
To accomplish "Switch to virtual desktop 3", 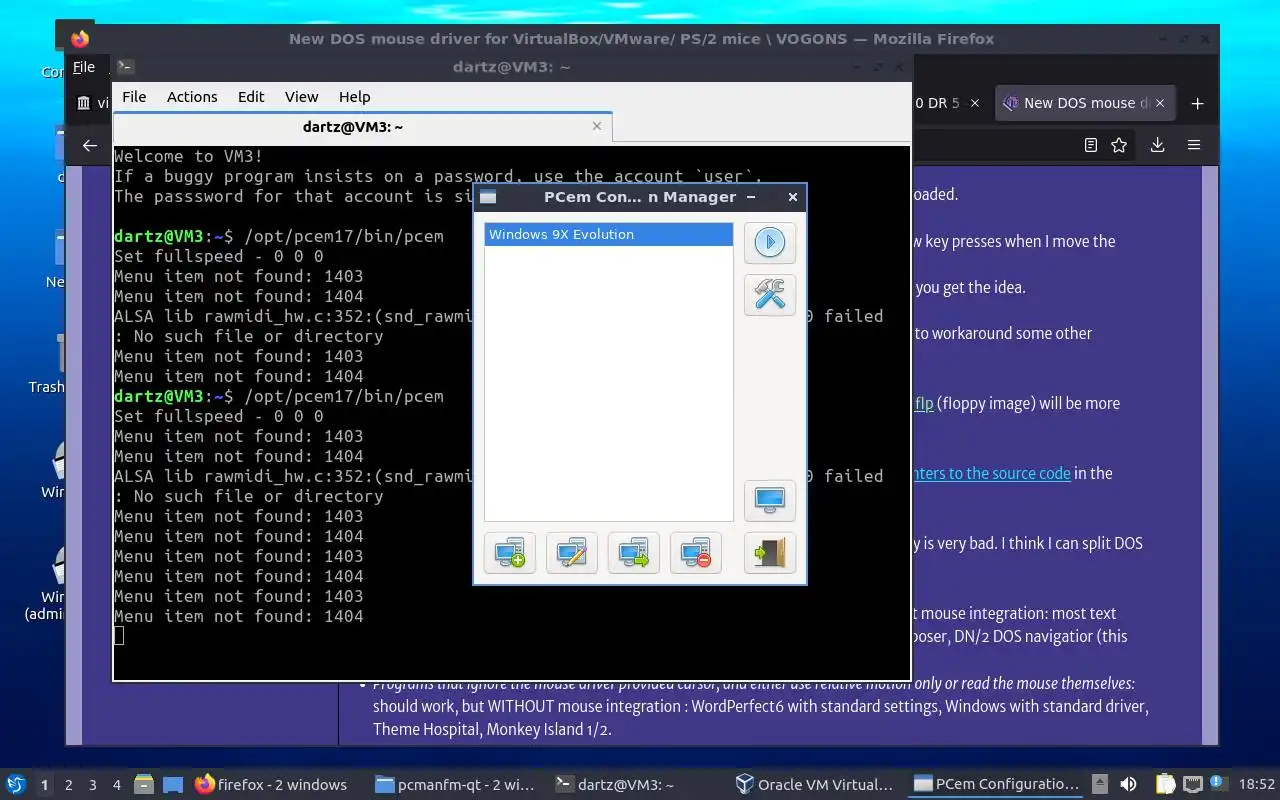I will click(x=93, y=785).
